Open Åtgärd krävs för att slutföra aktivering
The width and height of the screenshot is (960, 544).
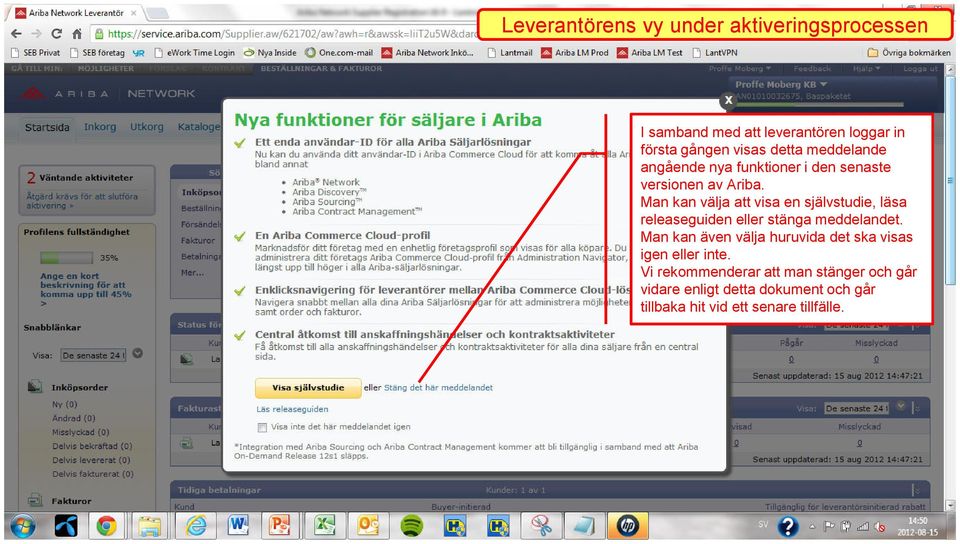click(81, 201)
